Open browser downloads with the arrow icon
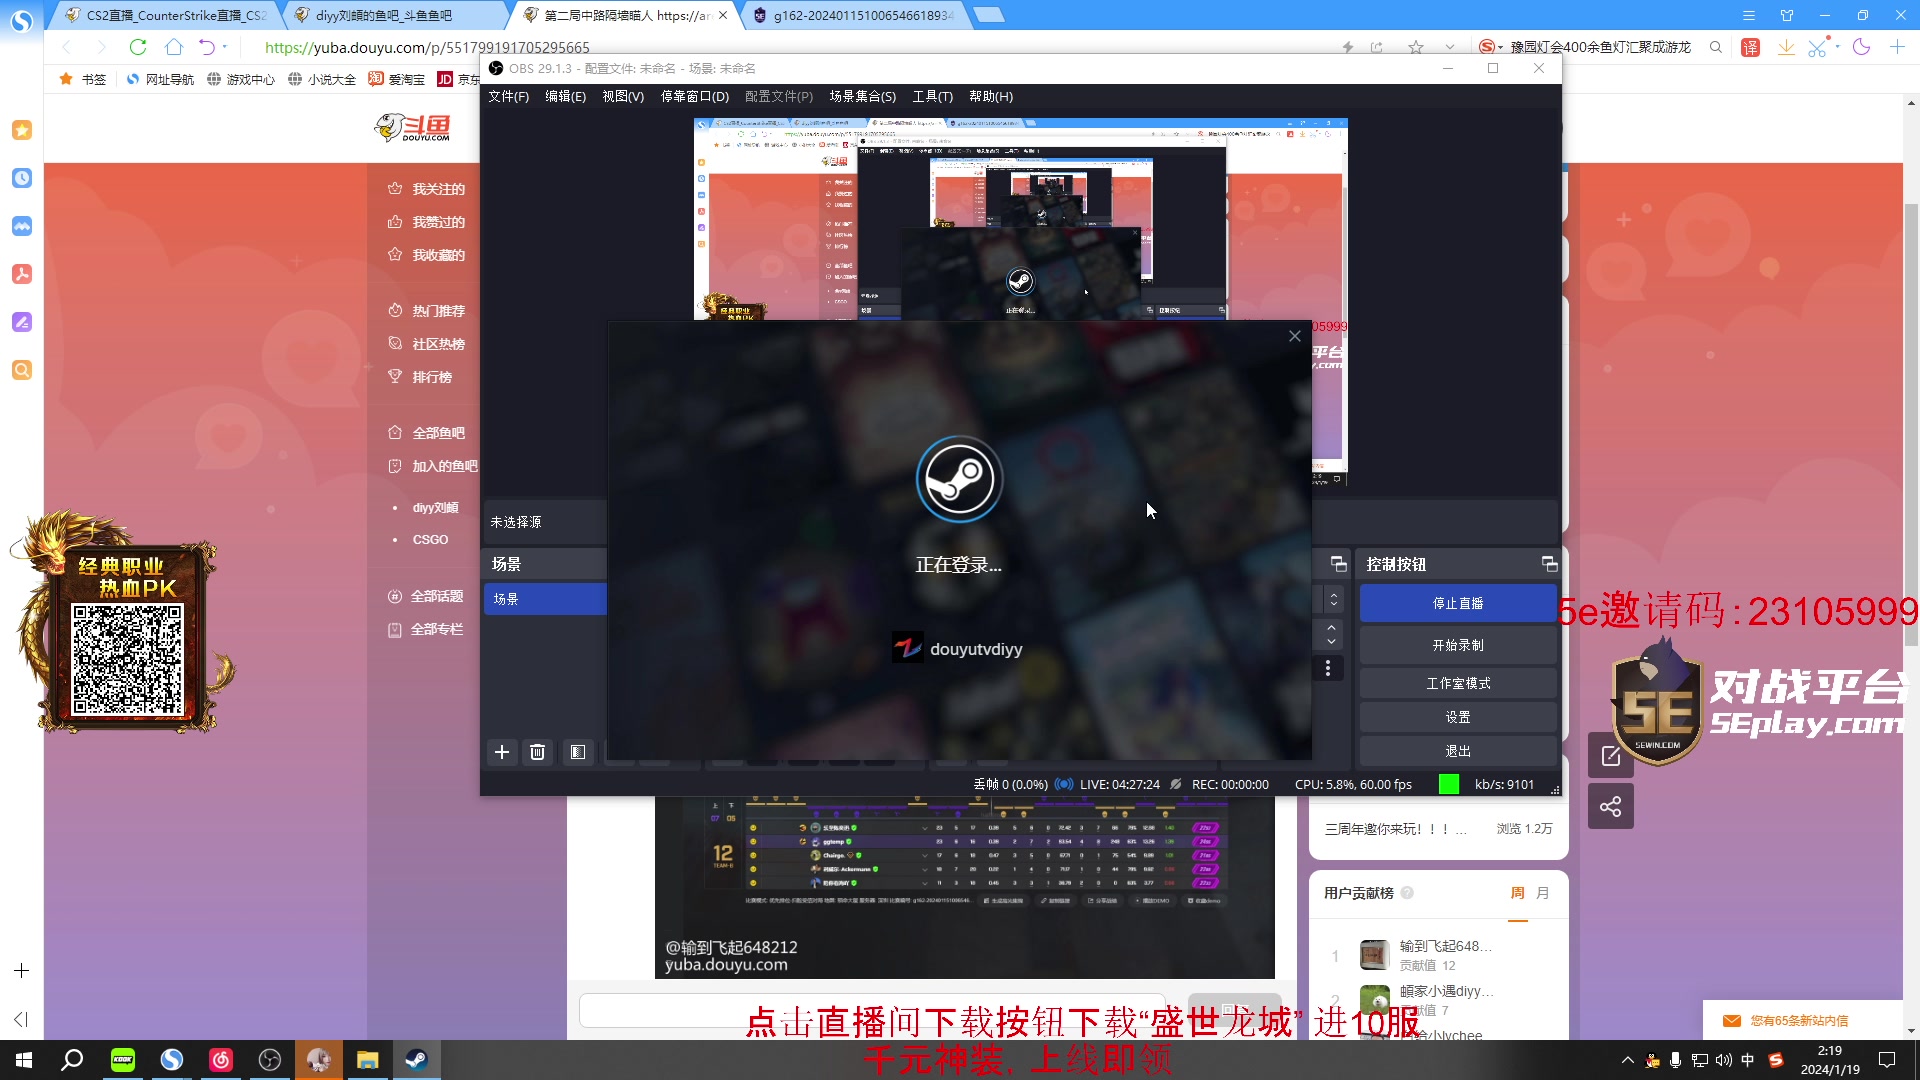This screenshot has height=1080, width=1920. click(1786, 47)
